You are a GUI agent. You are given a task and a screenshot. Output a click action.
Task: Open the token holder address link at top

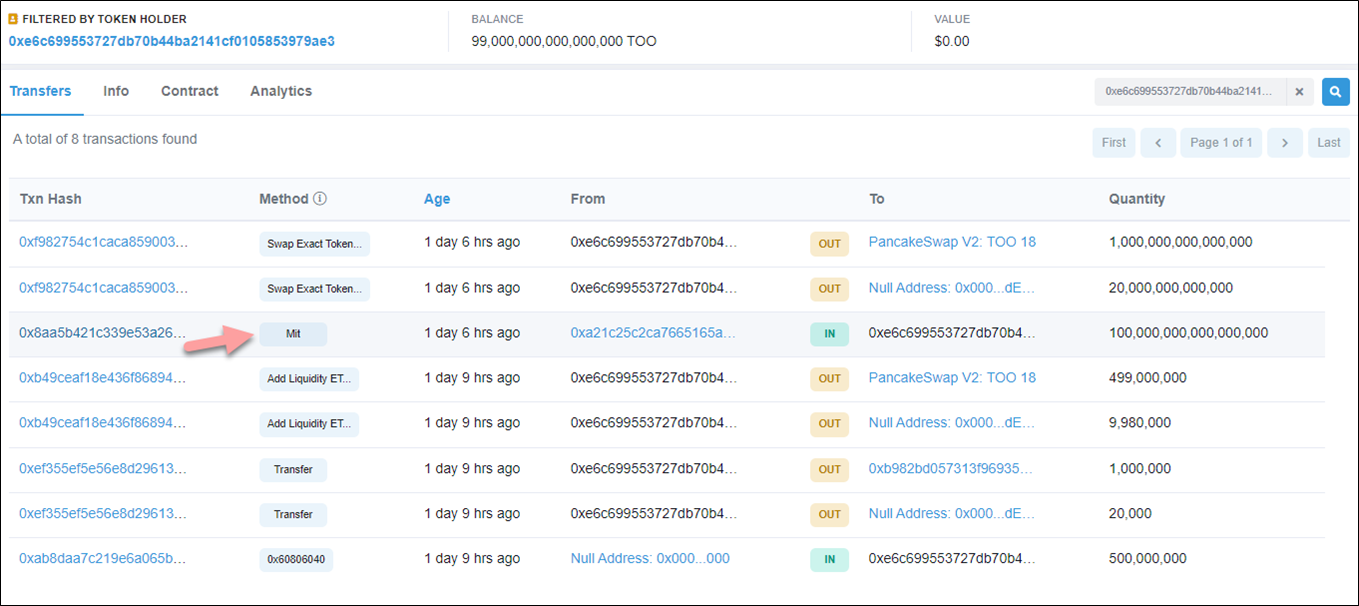tap(172, 41)
